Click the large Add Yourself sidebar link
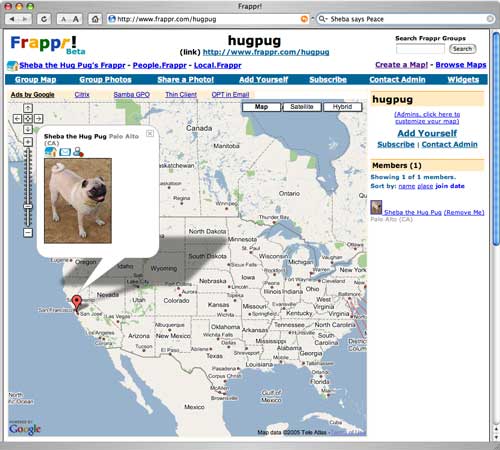Viewport: 500px width, 450px height. click(427, 133)
